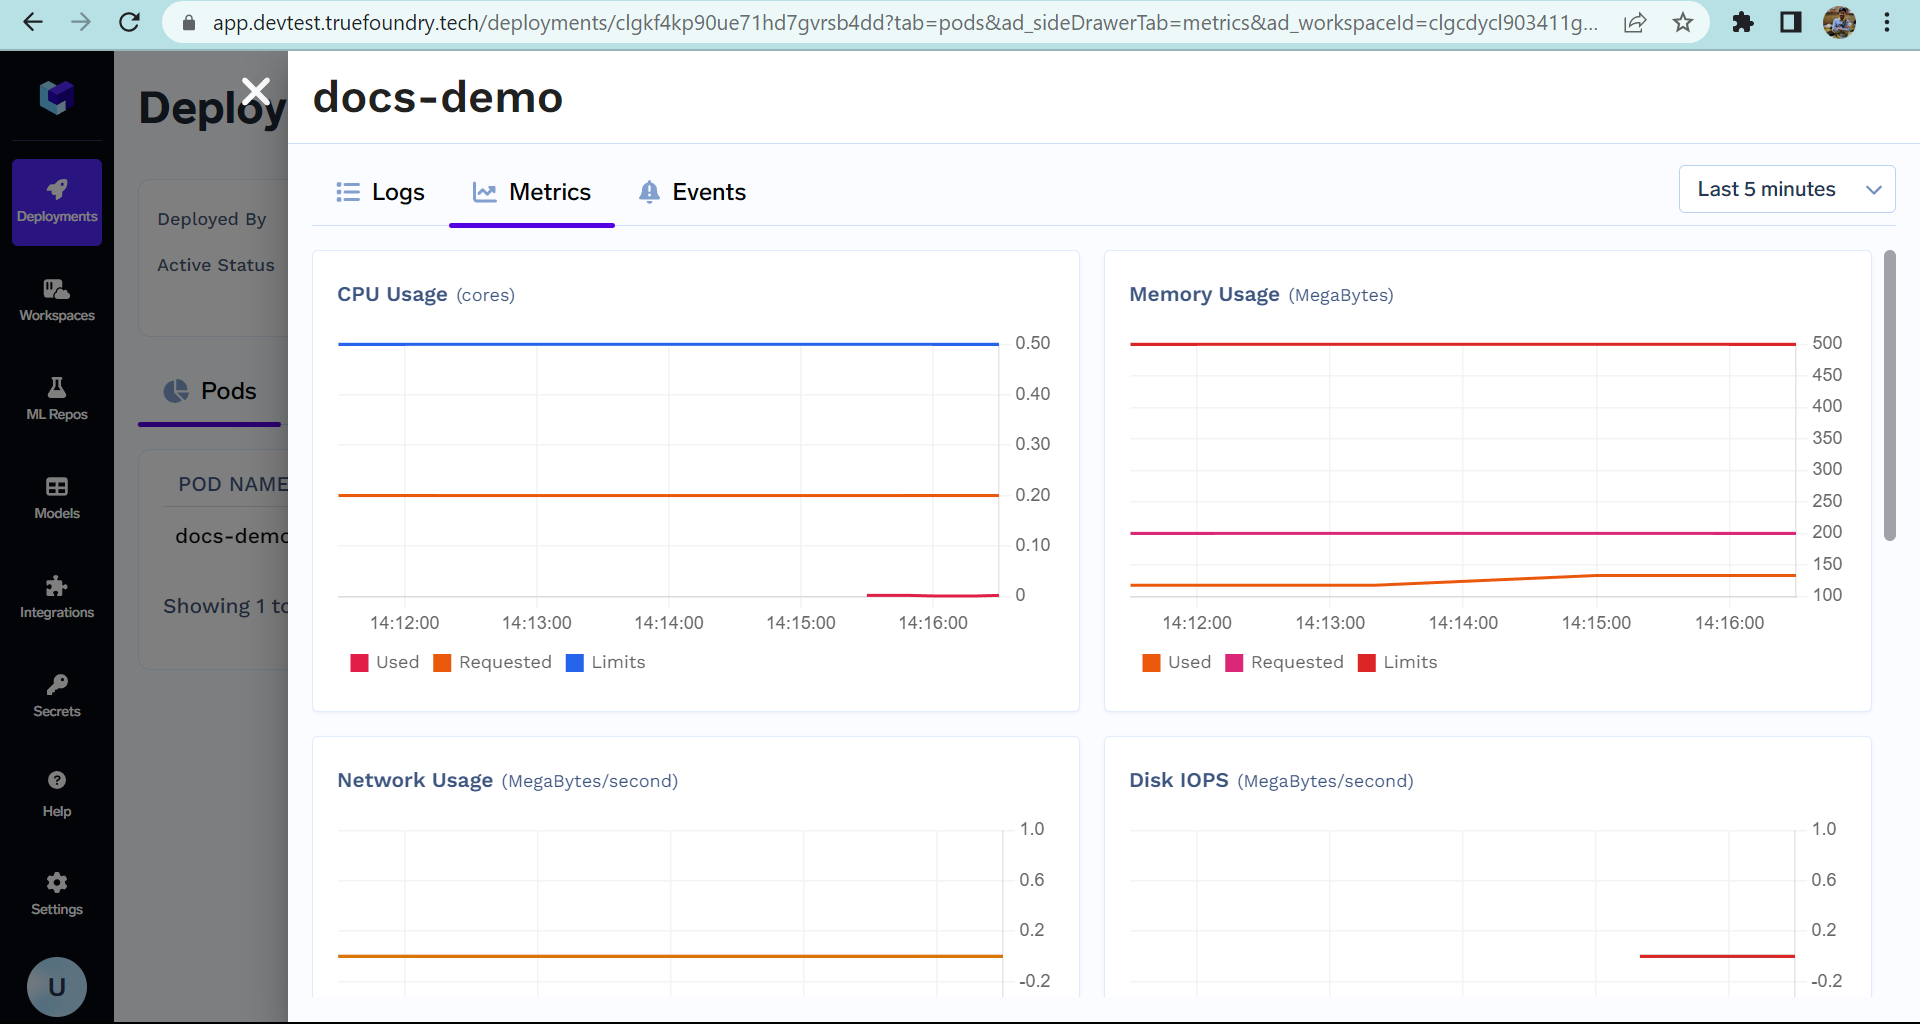Click the TrueFoundry logo icon
The width and height of the screenshot is (1920, 1024).
57,97
